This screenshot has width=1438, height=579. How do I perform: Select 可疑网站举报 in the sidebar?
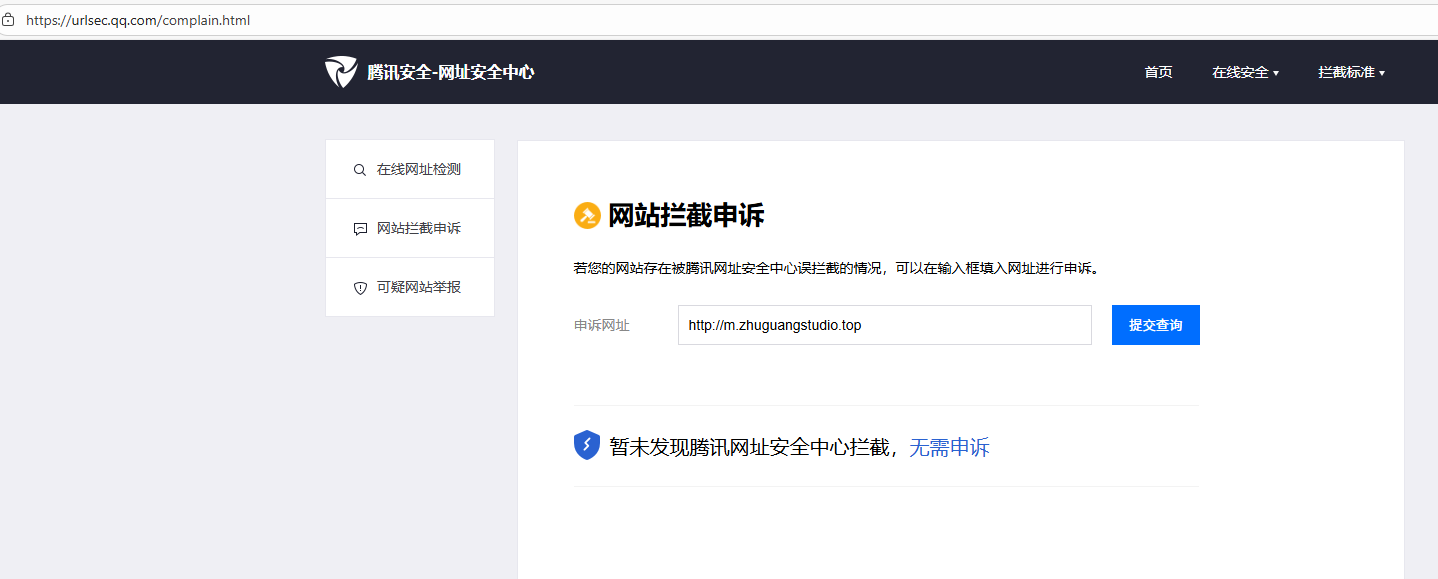pos(410,287)
